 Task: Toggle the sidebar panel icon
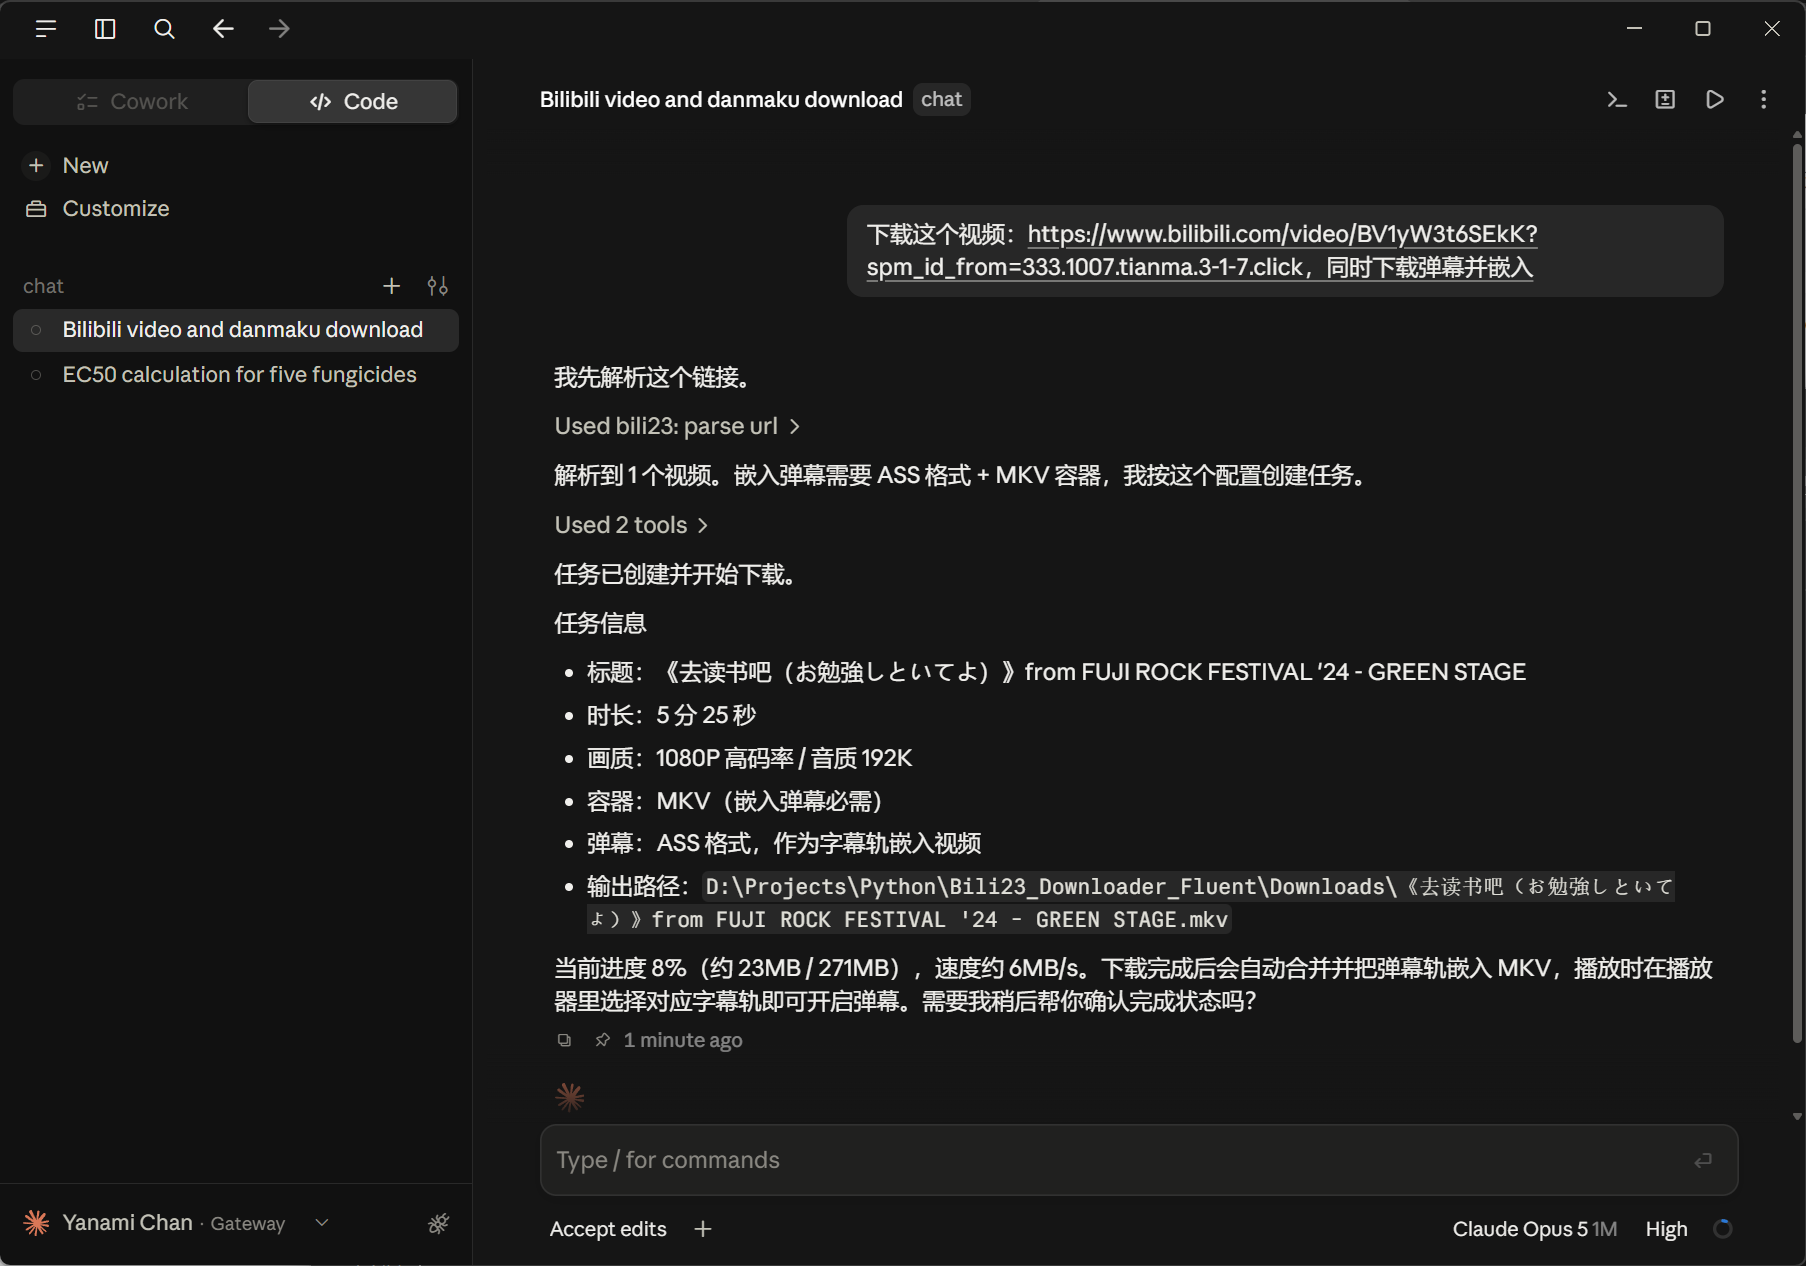coord(105,29)
